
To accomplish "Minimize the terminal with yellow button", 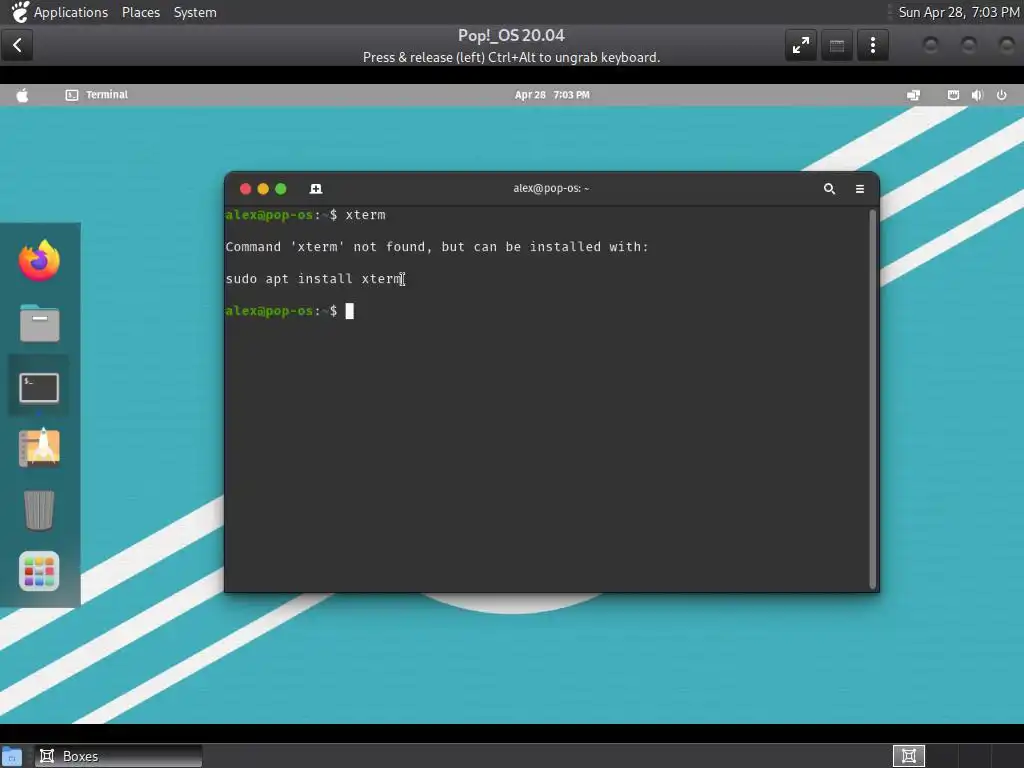I will tap(263, 189).
